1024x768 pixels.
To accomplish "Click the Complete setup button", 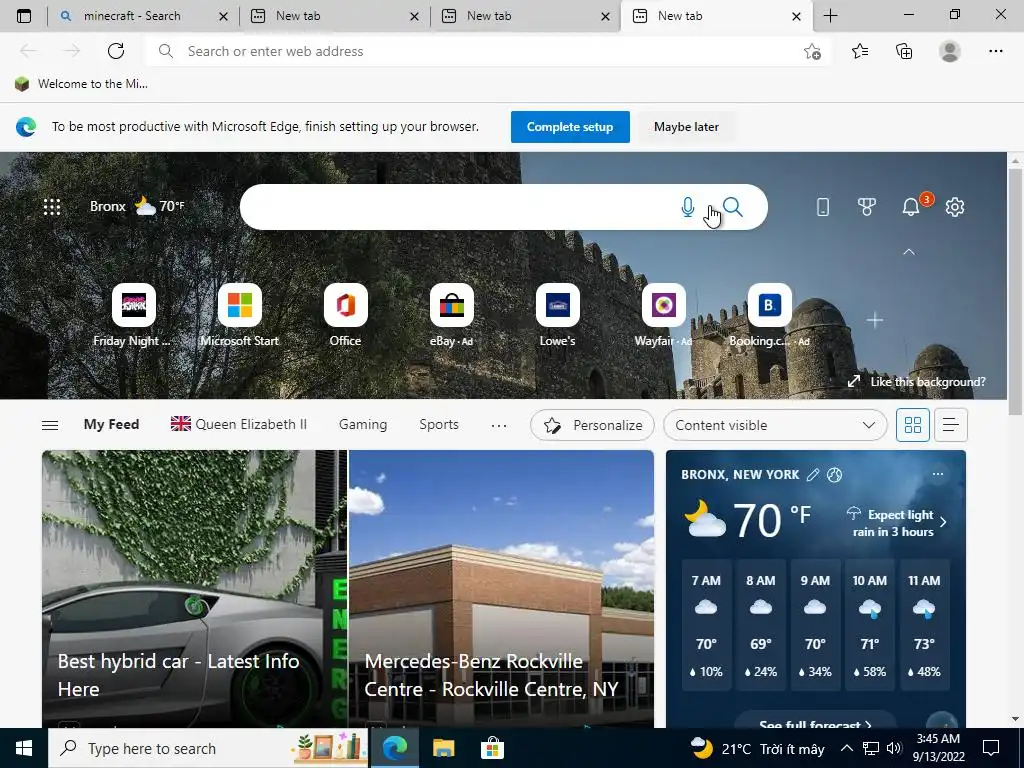I will click(570, 127).
